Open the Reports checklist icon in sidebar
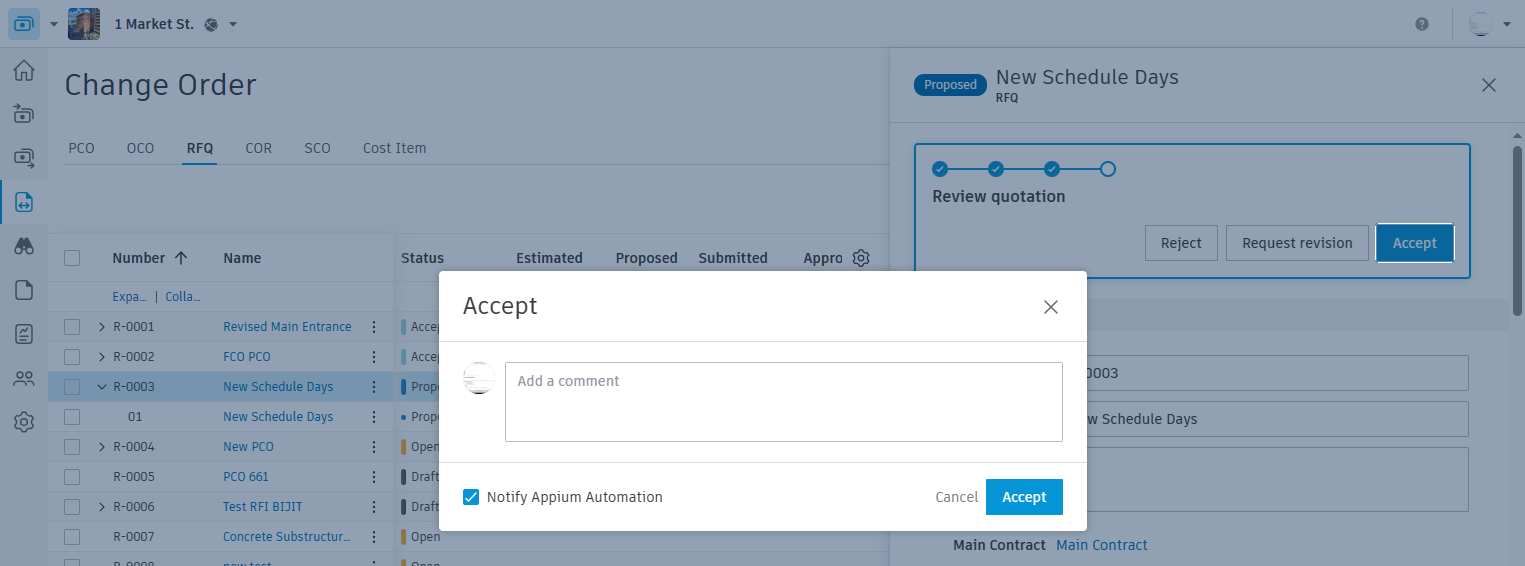The image size is (1525, 566). tap(23, 334)
